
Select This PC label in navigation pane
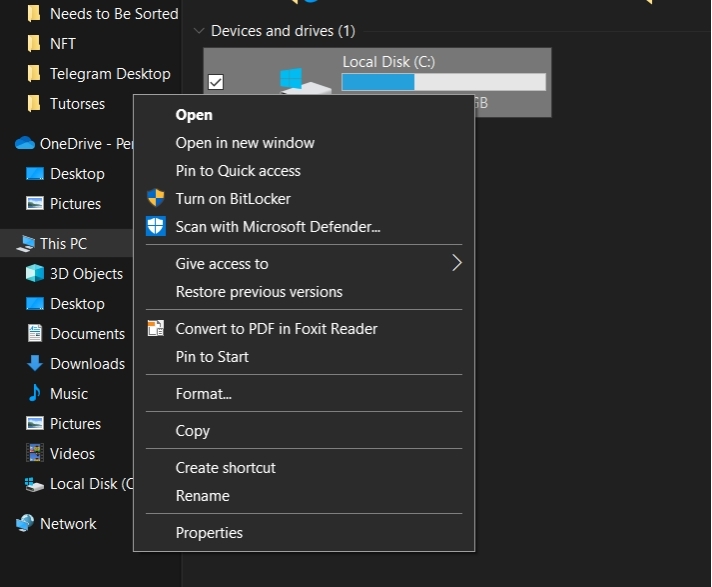[x=63, y=243]
